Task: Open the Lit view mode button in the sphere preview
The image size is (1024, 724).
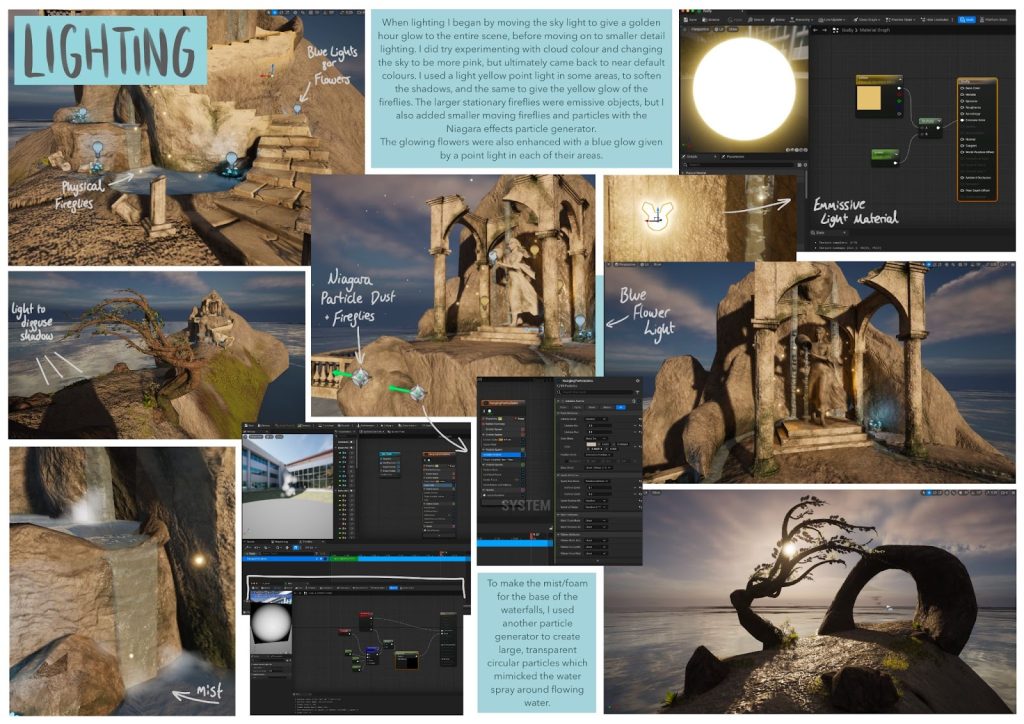Action: (718, 29)
